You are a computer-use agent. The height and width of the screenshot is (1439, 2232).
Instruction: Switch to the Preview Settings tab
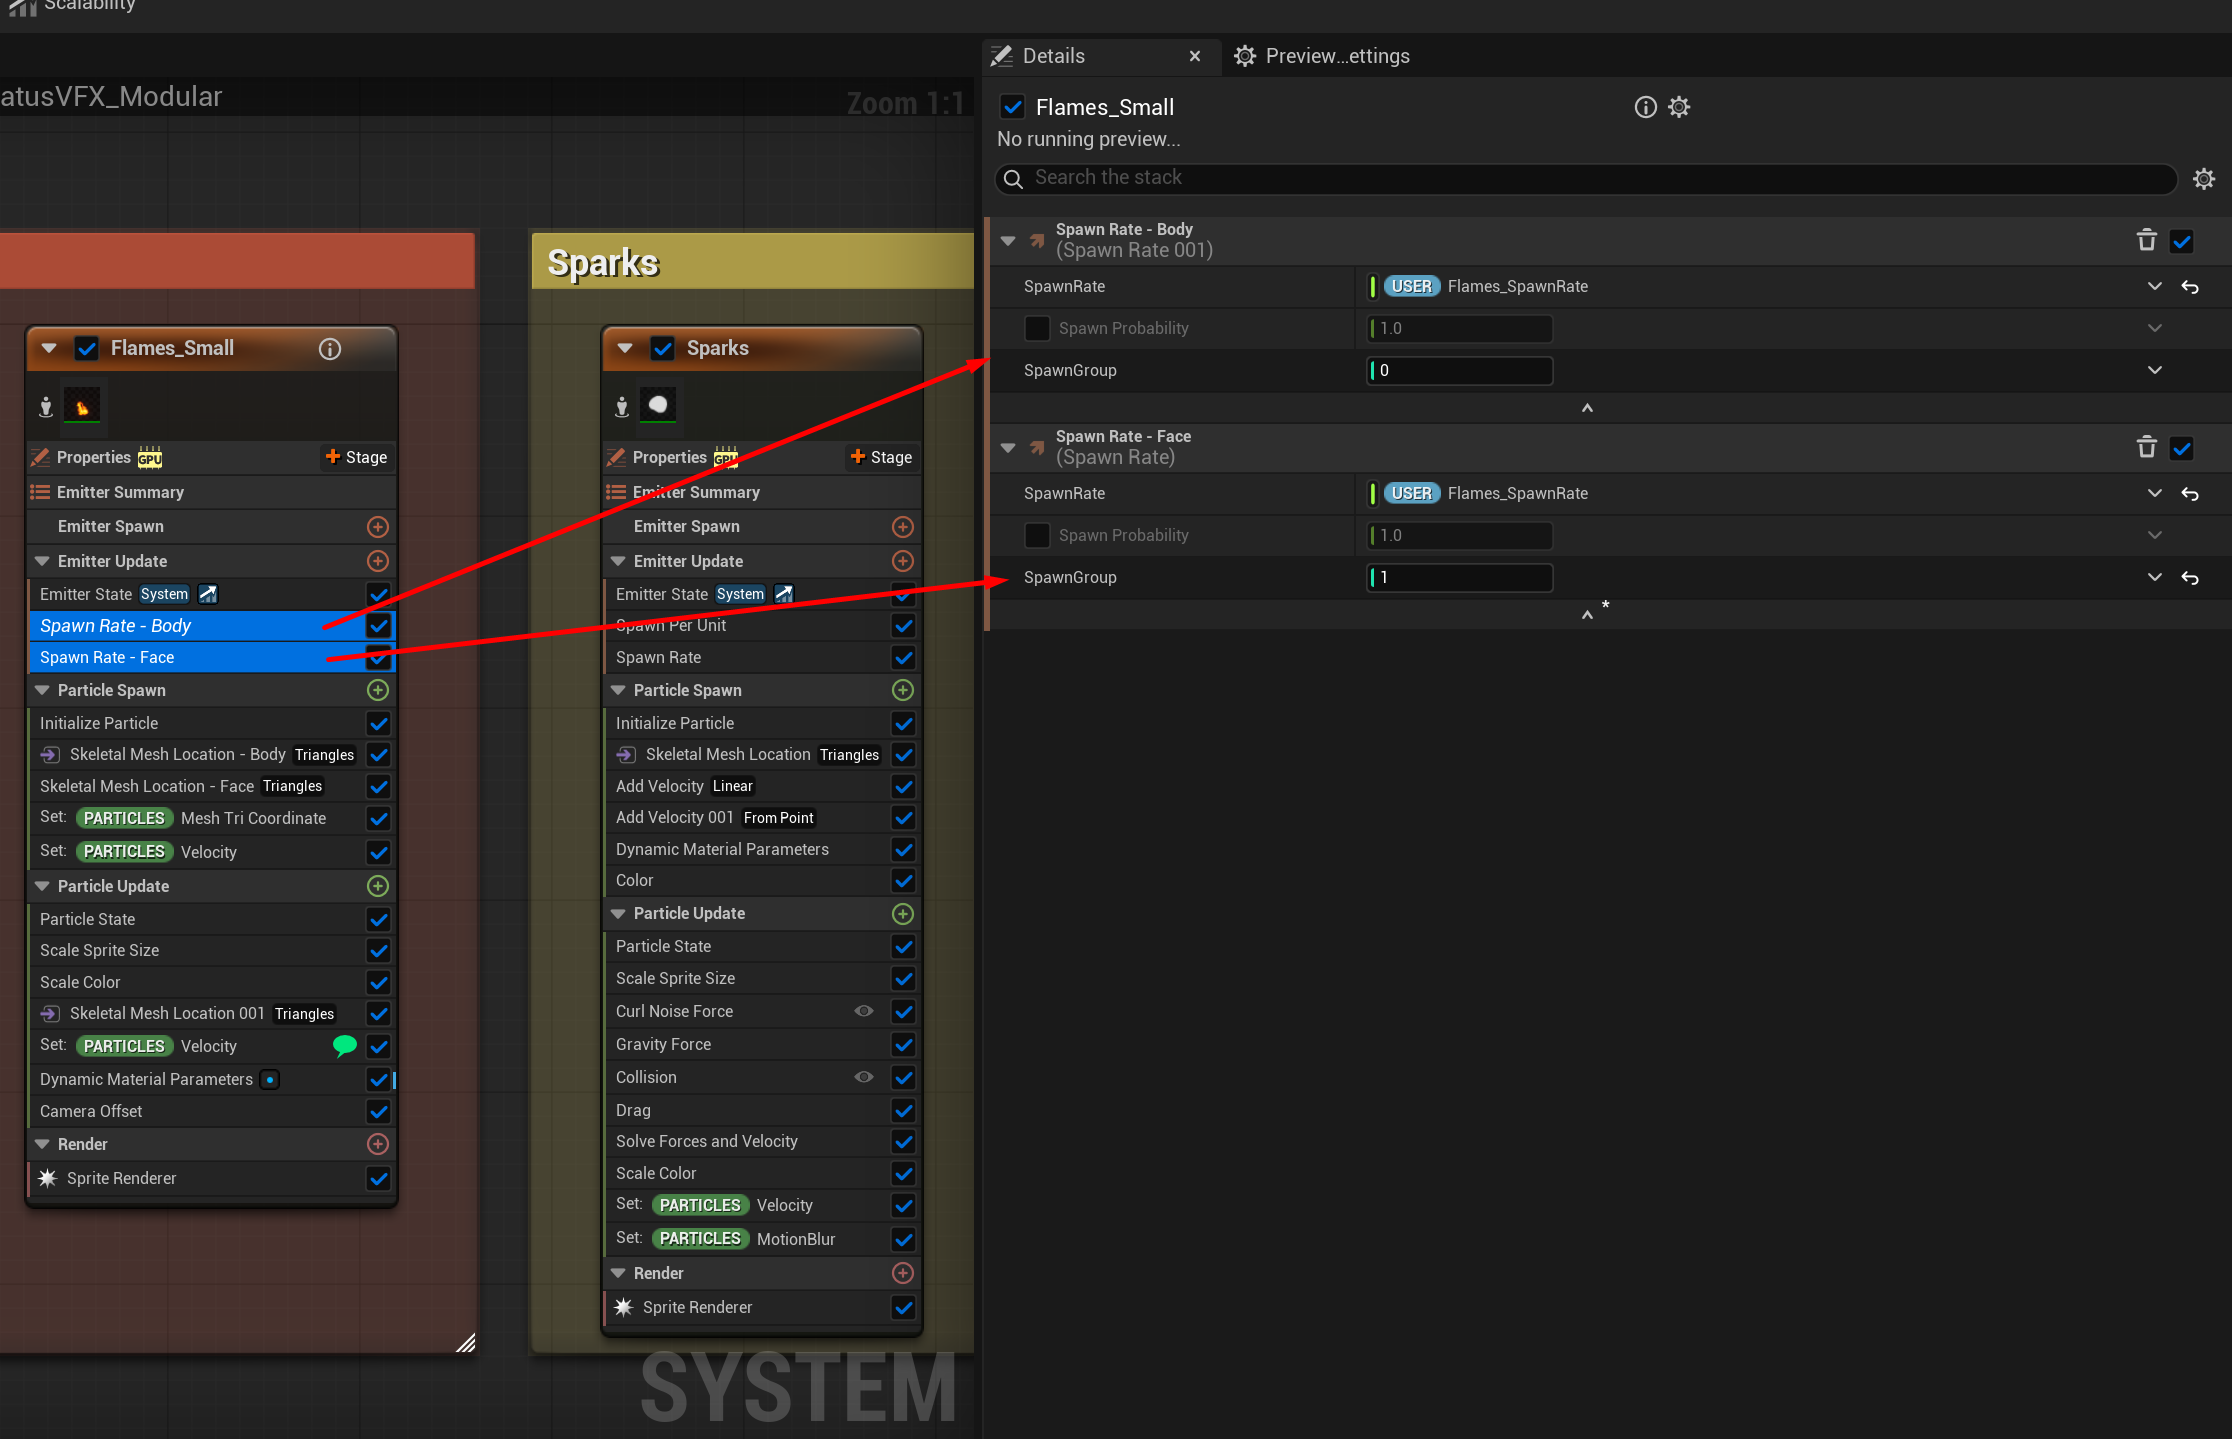pos(1322,56)
